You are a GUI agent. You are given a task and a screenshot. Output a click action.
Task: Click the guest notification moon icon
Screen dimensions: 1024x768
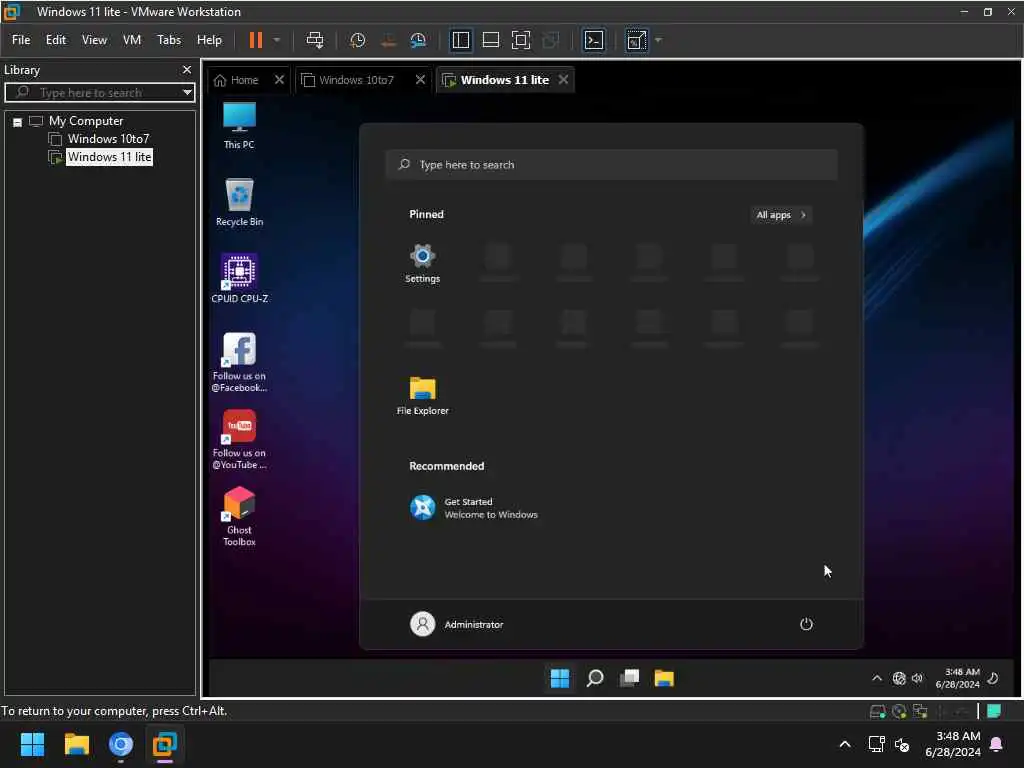pyautogui.click(x=993, y=678)
